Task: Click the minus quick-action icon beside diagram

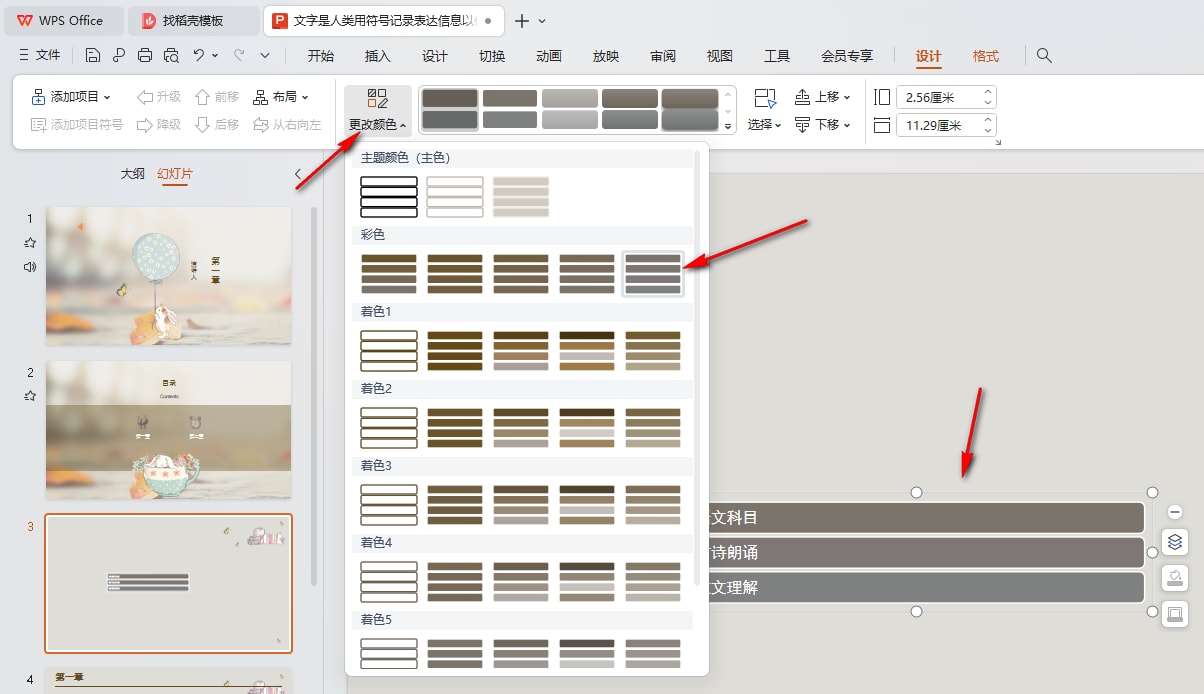Action: coord(1175,512)
